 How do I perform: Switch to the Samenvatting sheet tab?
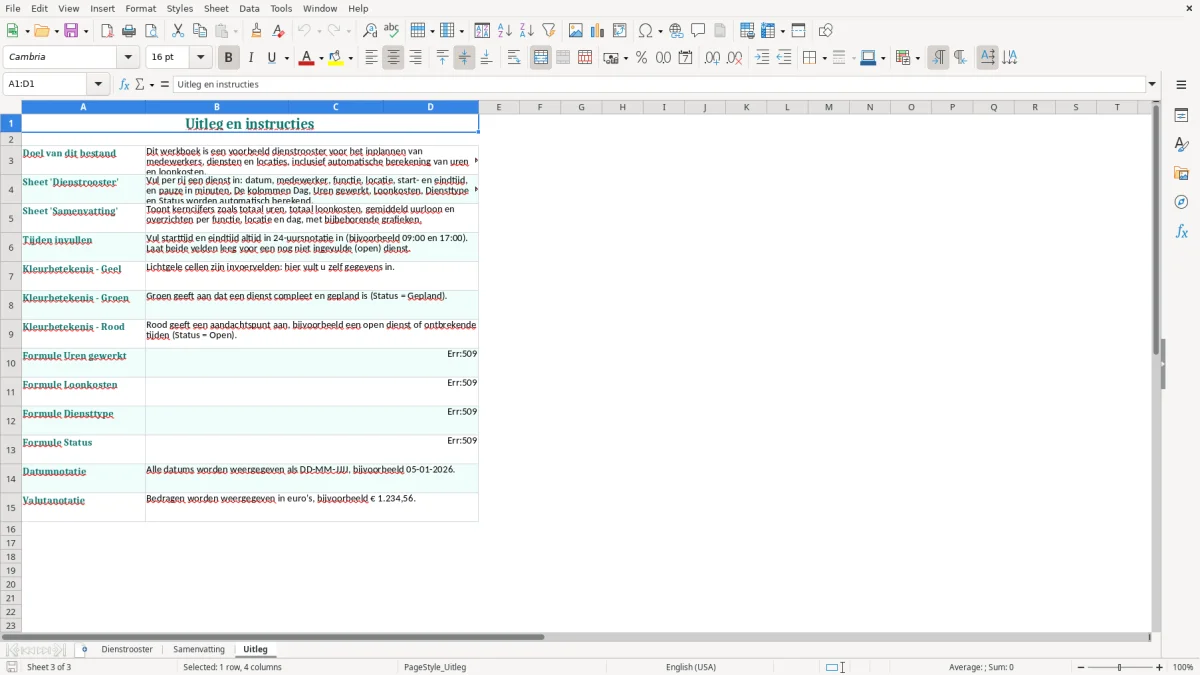[199, 650]
